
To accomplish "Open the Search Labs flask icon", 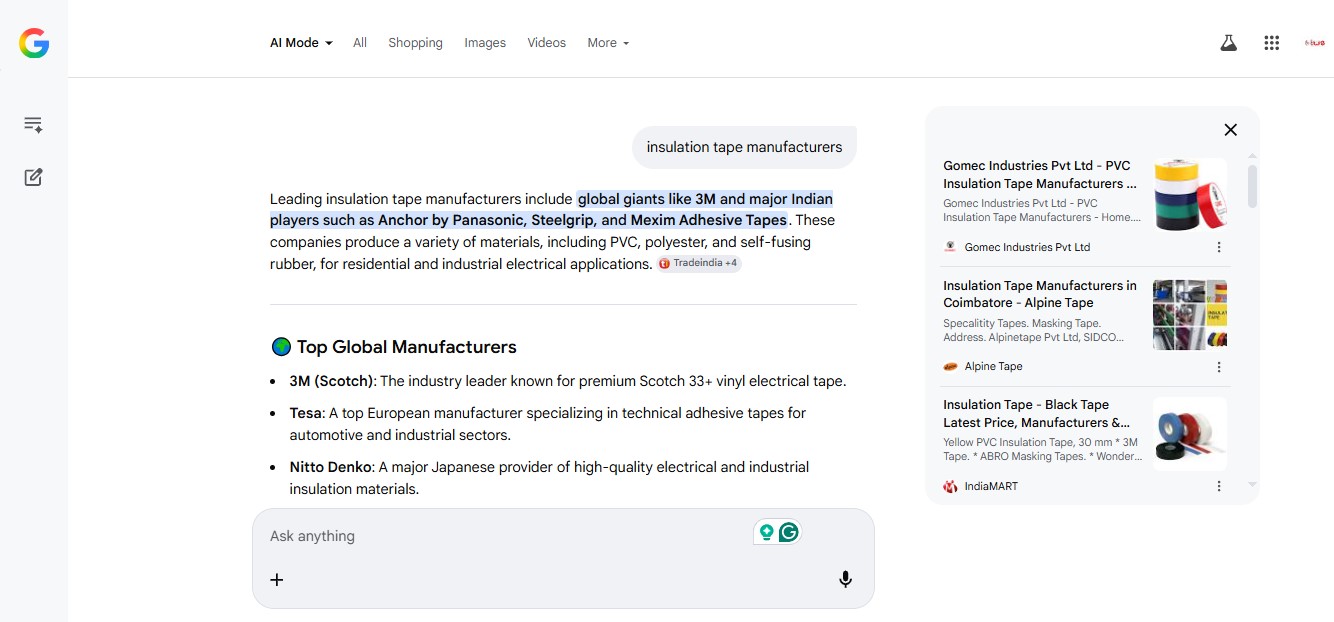I will point(1228,43).
